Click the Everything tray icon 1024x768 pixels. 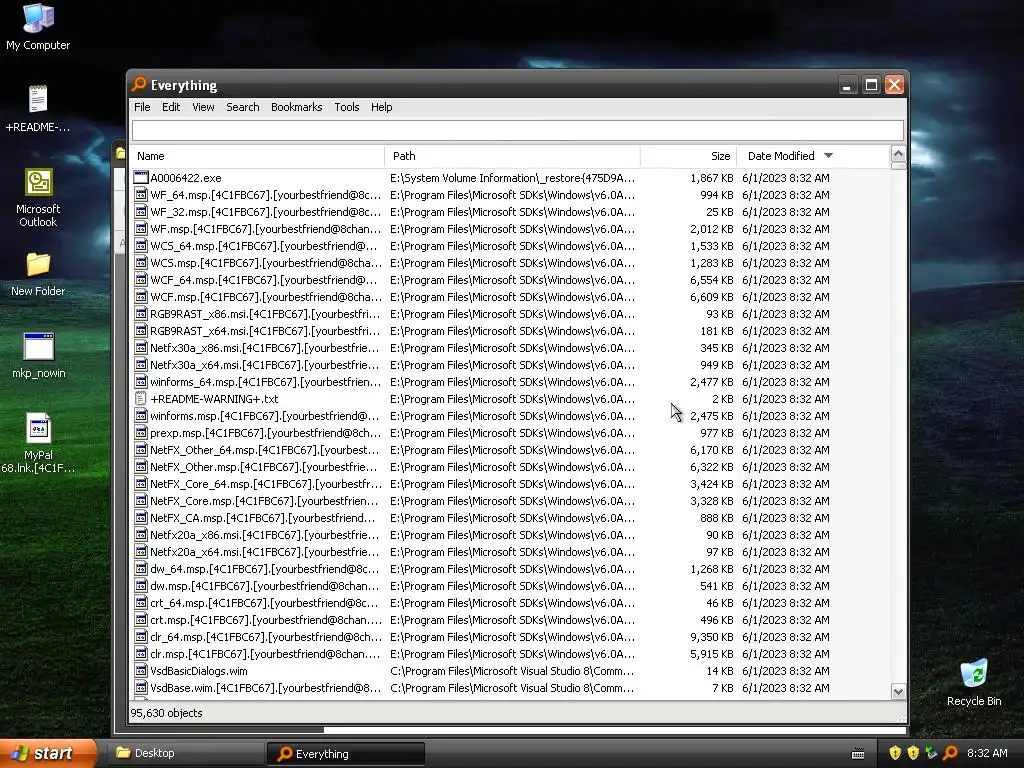950,753
